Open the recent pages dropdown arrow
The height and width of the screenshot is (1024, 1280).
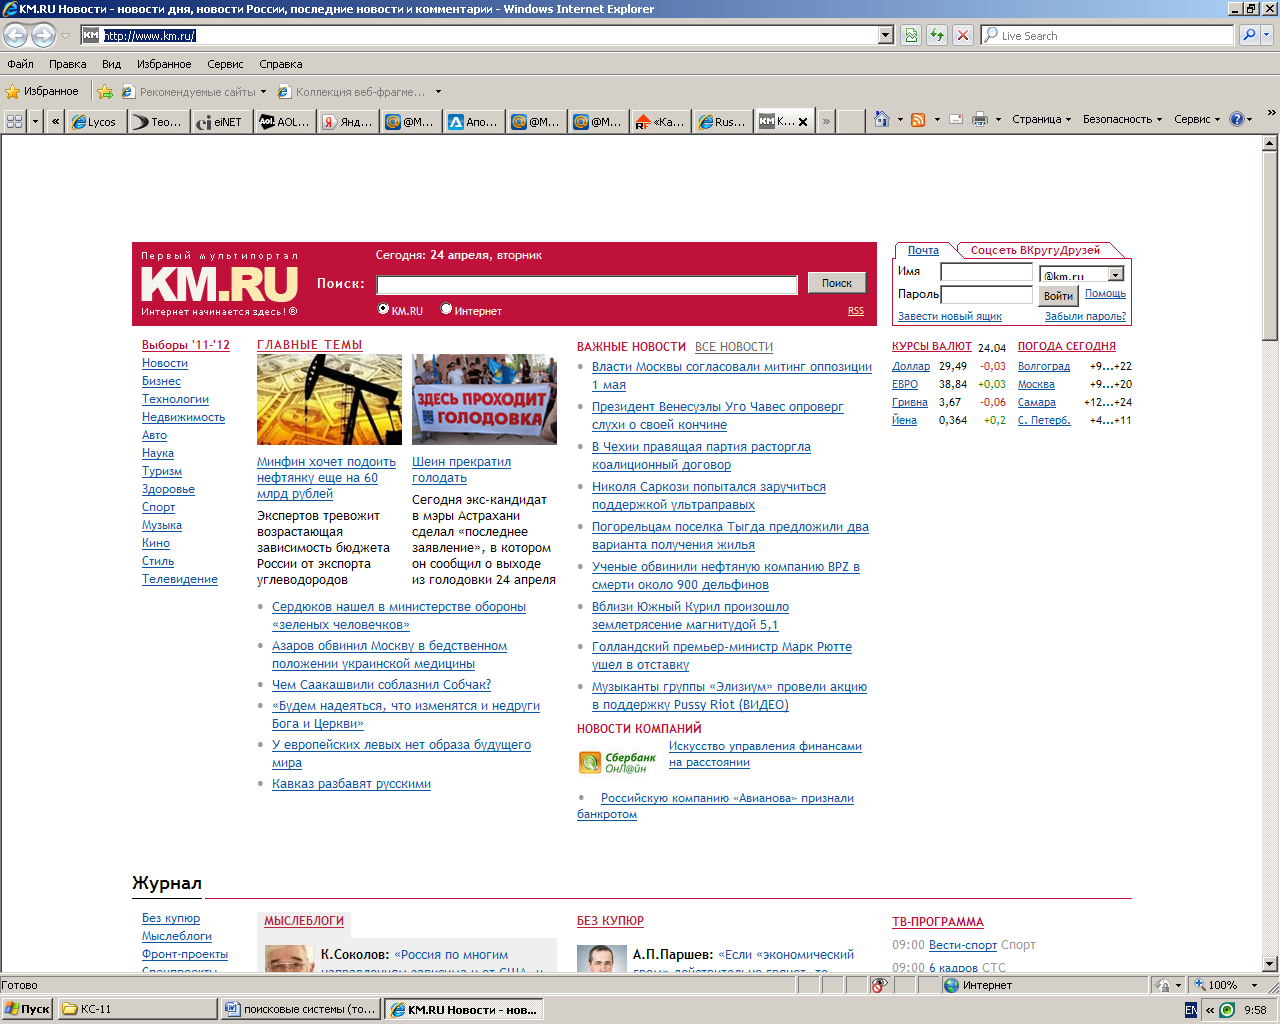point(66,35)
